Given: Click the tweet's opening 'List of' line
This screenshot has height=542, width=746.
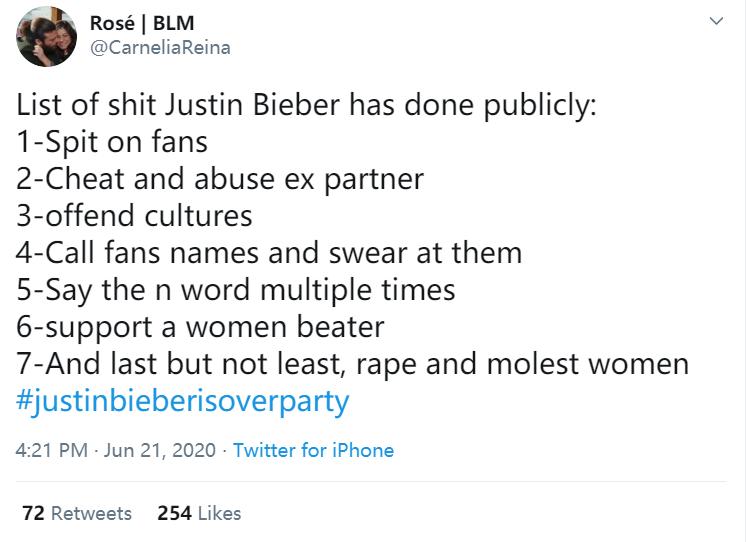Looking at the screenshot, I should click(x=307, y=105).
